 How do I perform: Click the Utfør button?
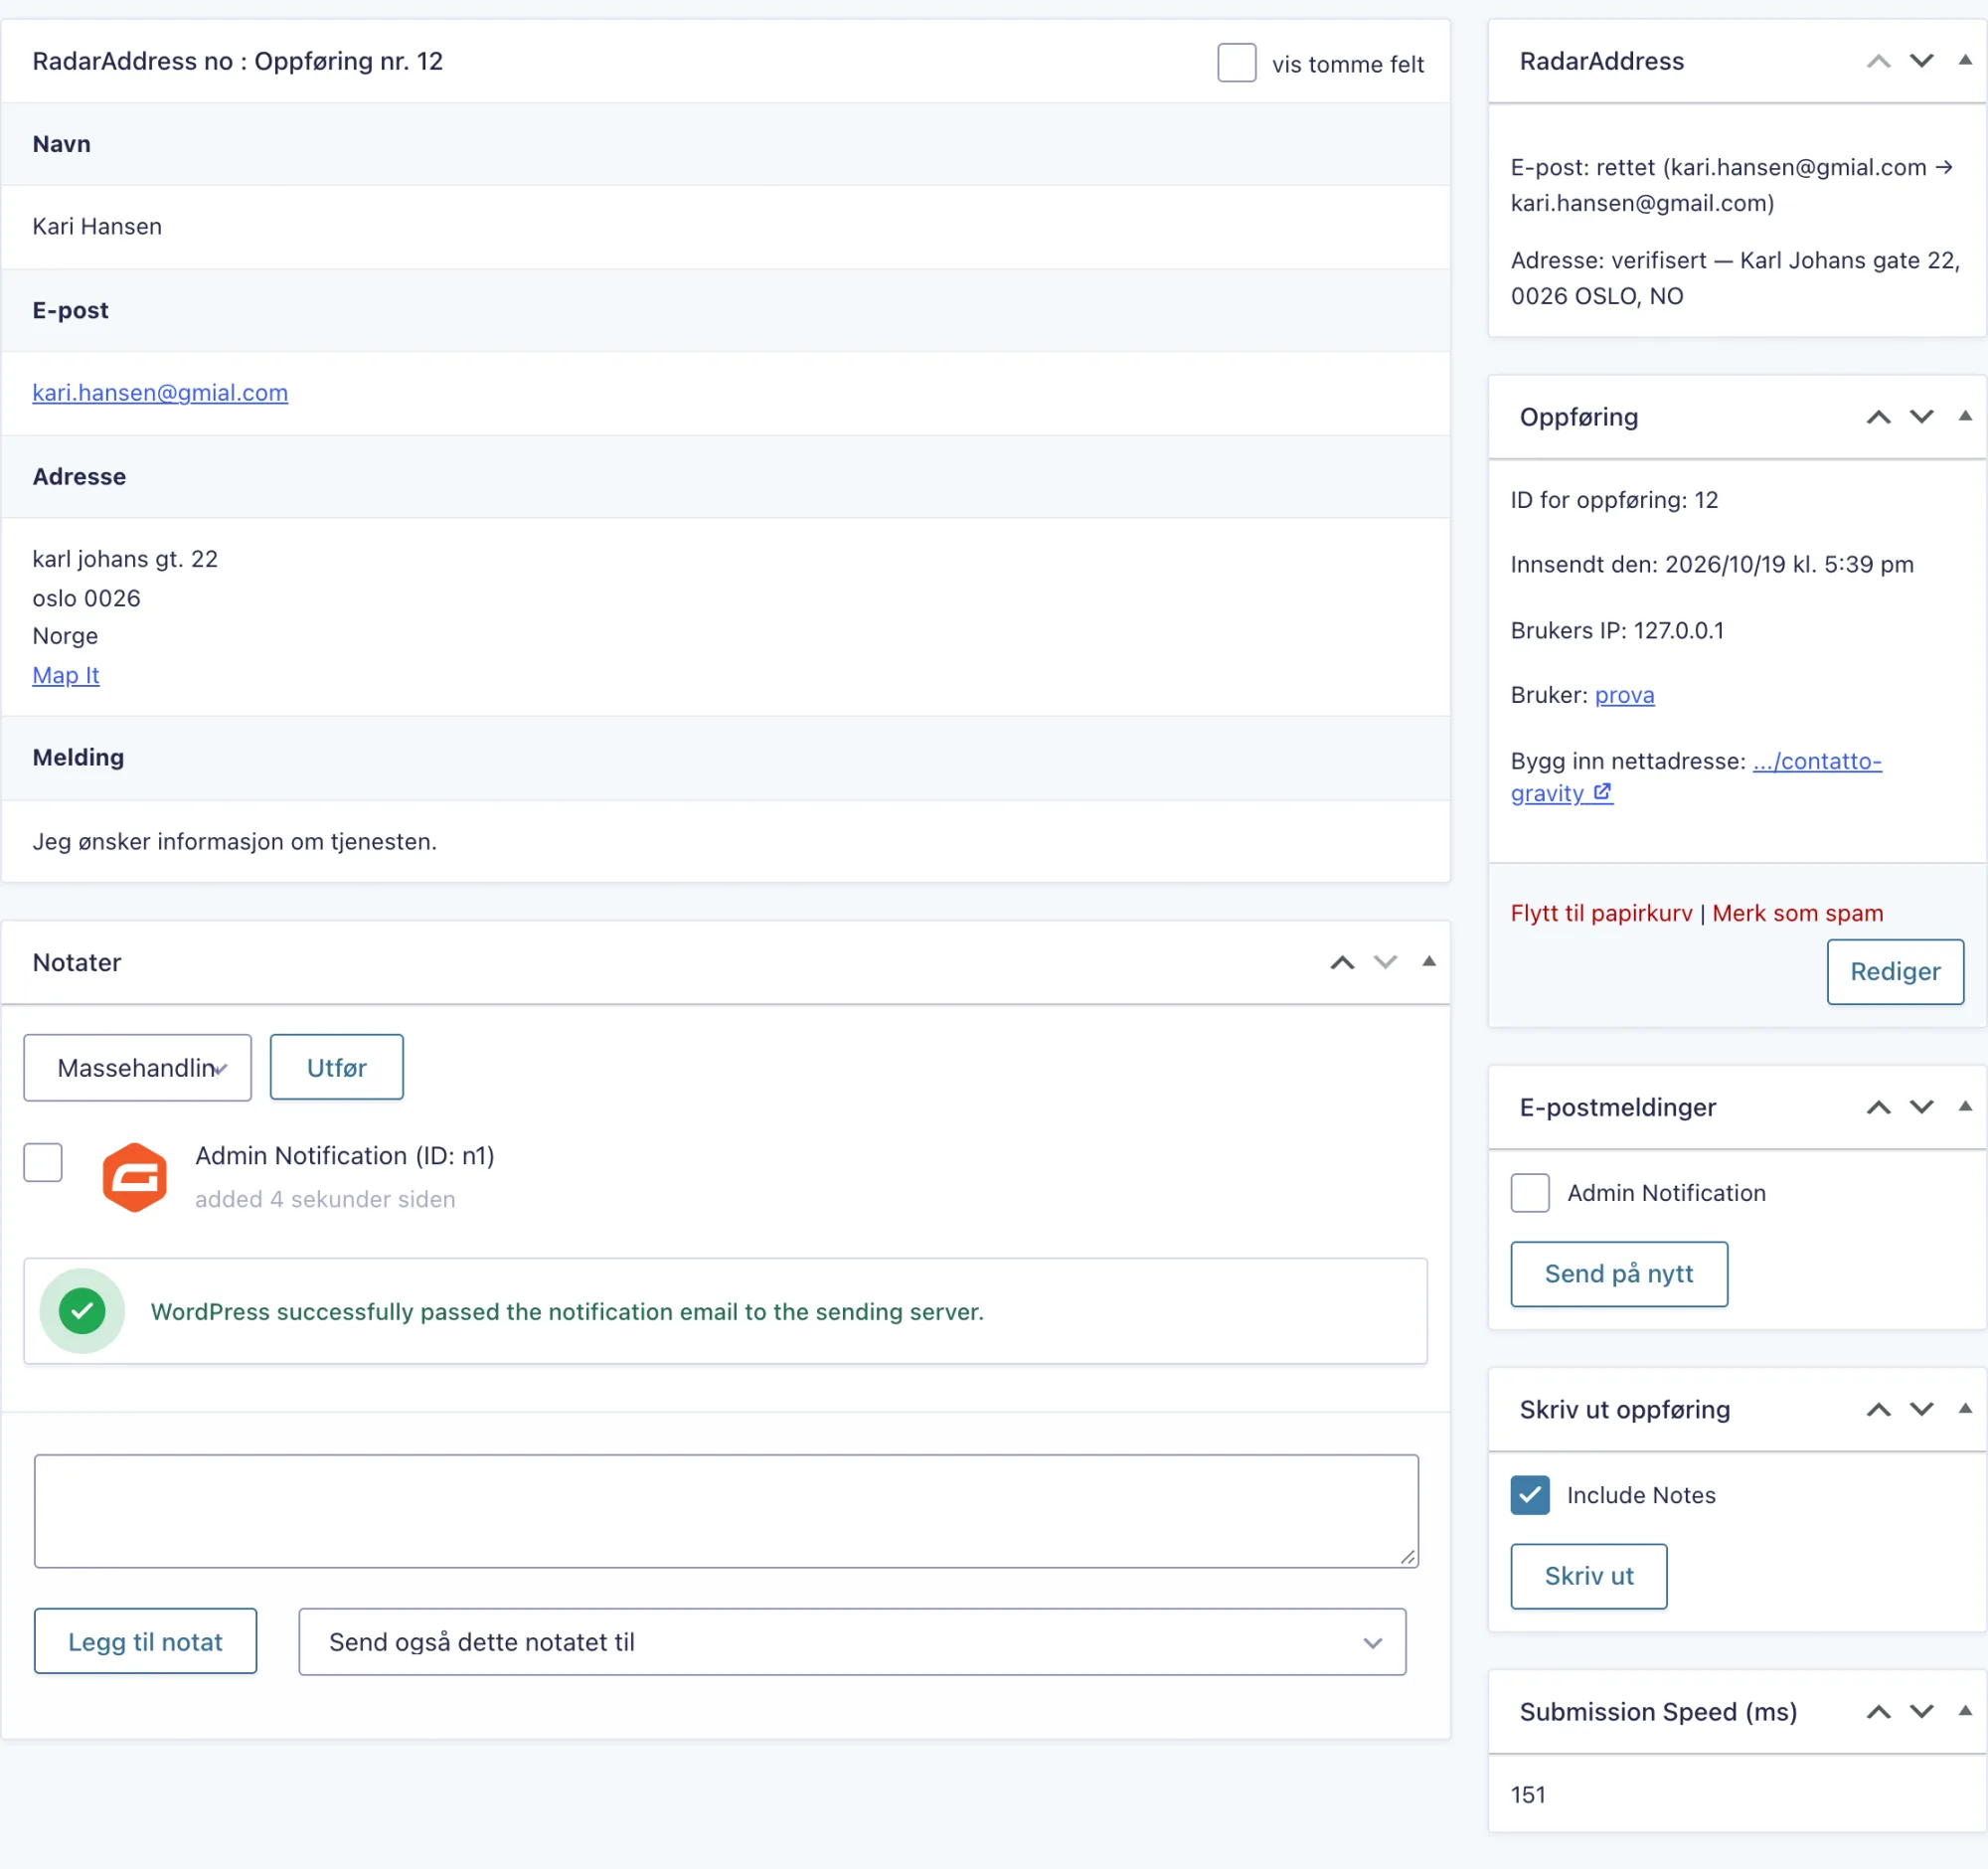[337, 1067]
